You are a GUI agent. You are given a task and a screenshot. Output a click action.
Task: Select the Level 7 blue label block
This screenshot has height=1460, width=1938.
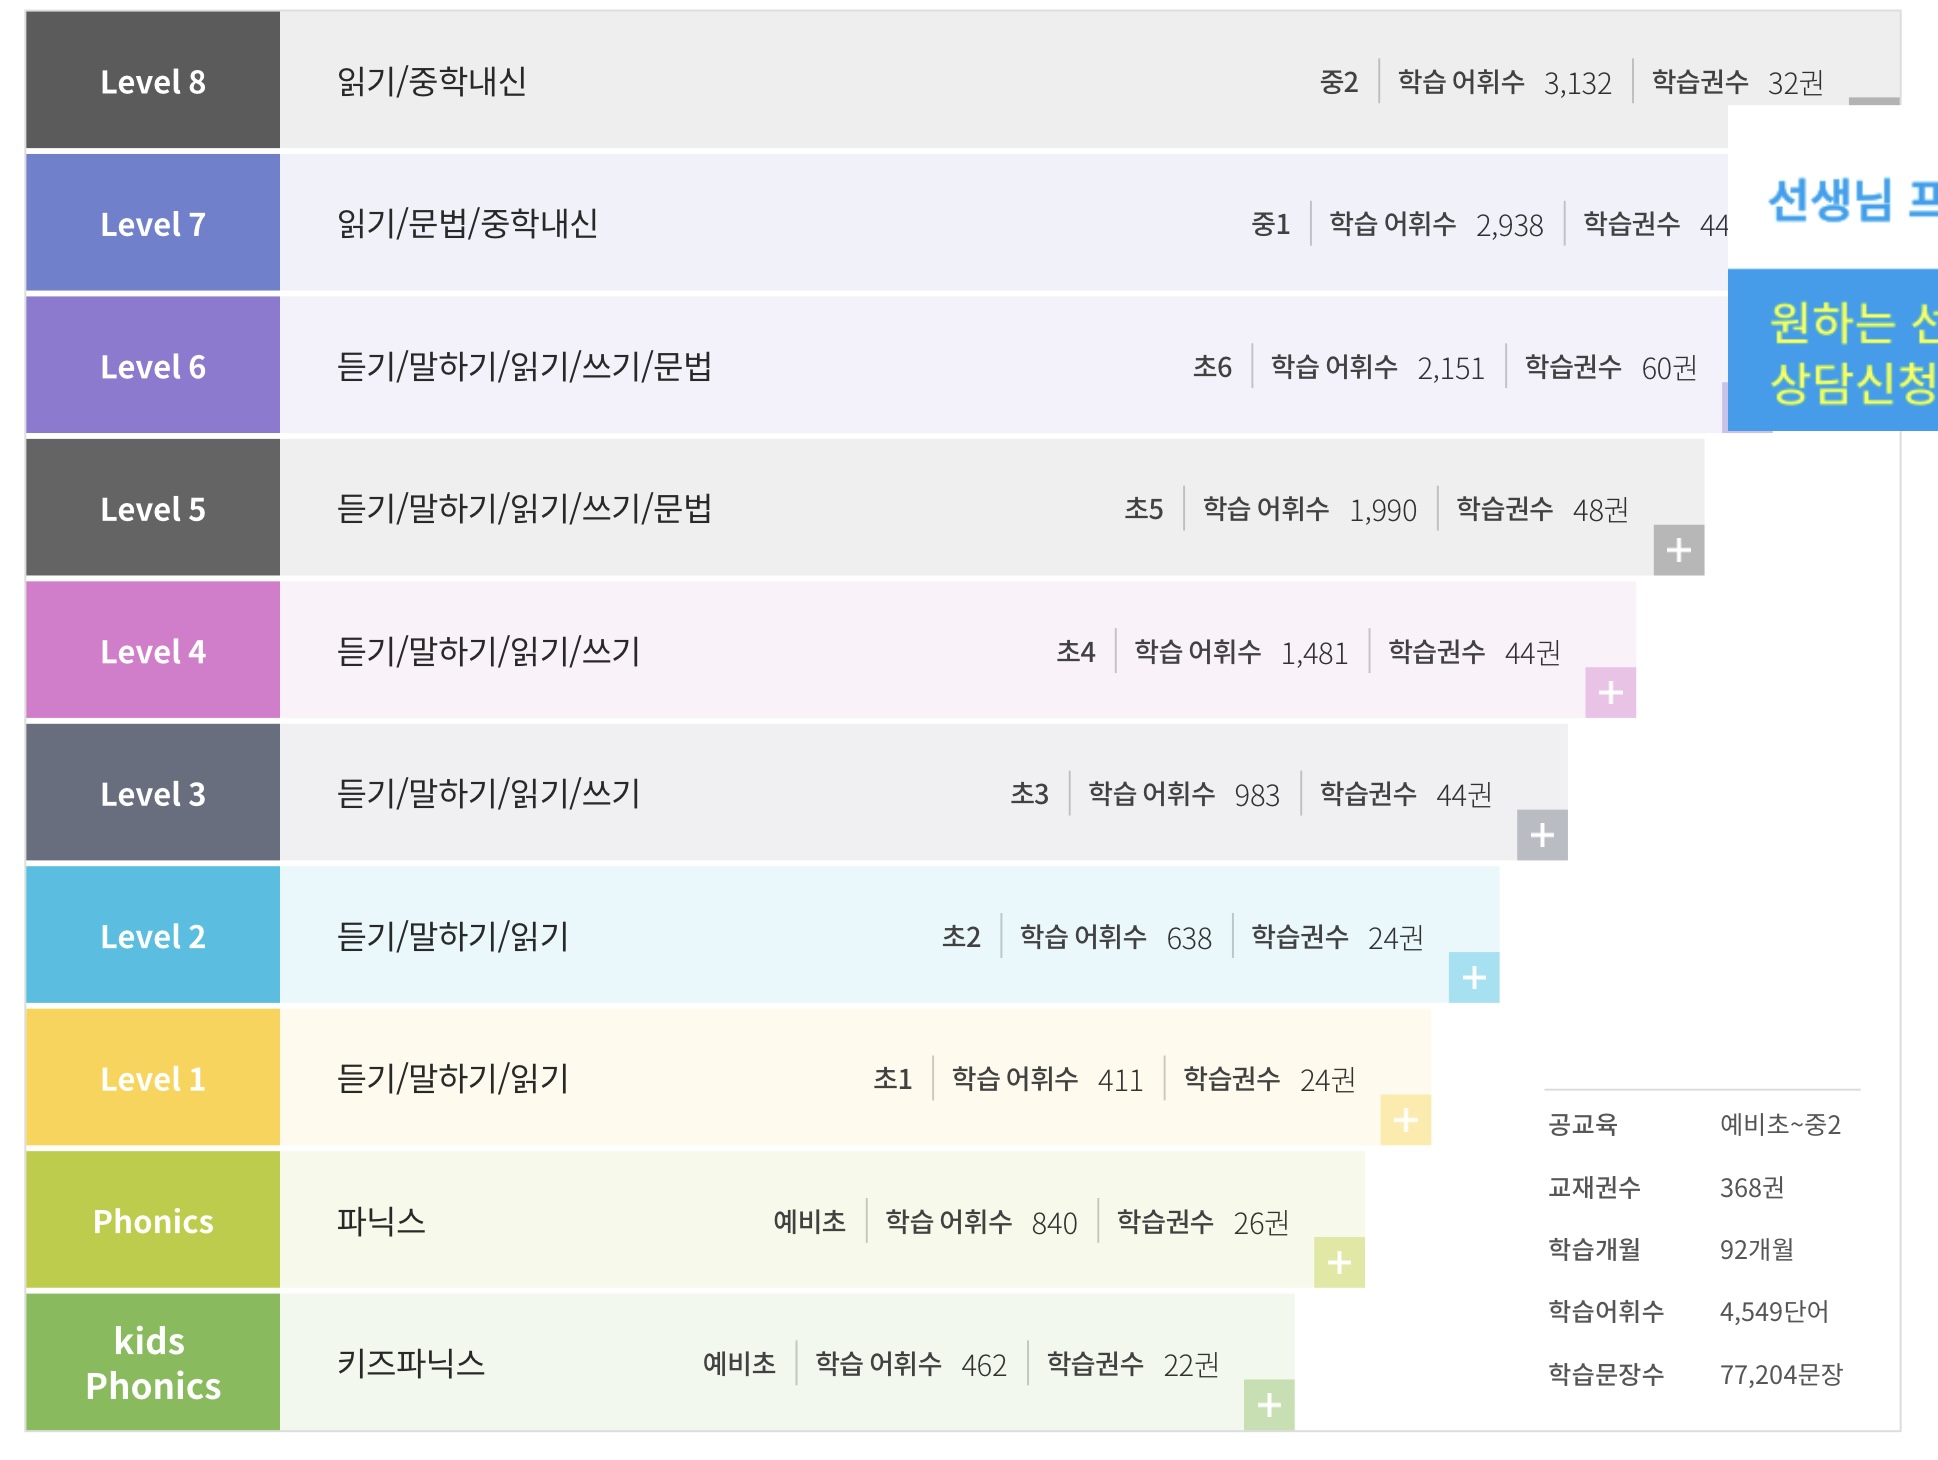click(x=153, y=224)
